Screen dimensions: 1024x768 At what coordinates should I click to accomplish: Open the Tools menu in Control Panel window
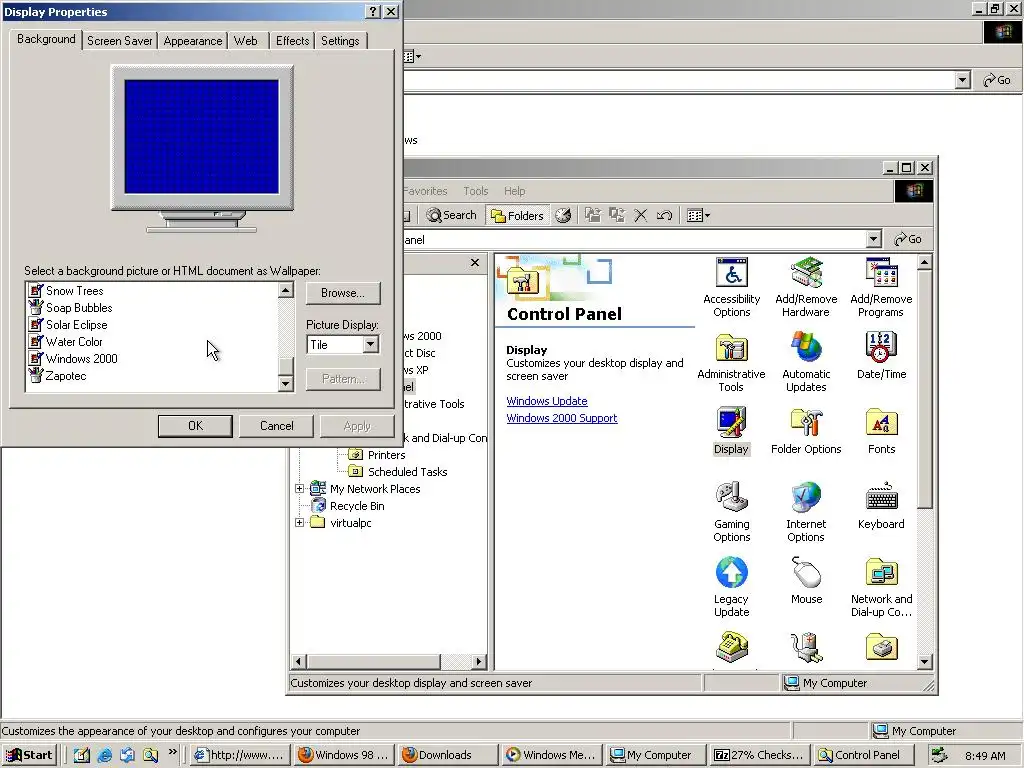(475, 191)
